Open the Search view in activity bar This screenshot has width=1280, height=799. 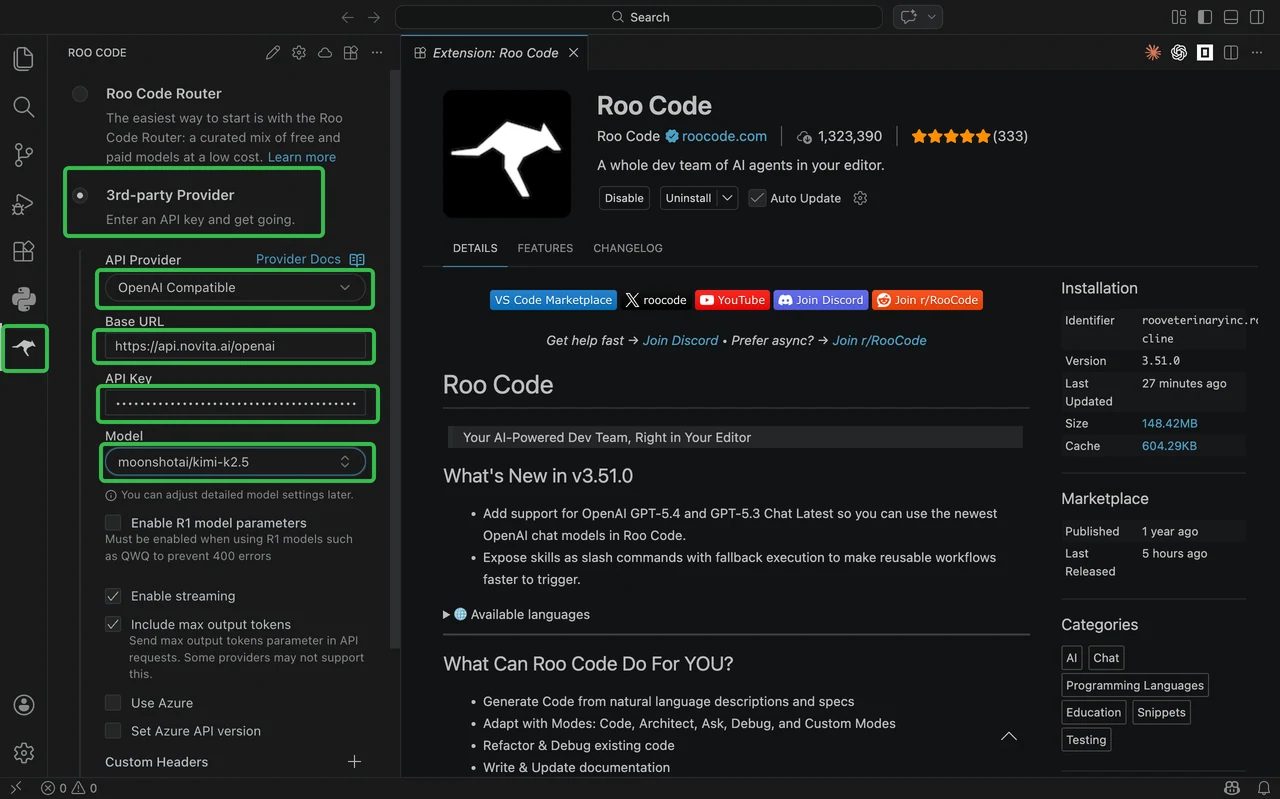pos(24,107)
